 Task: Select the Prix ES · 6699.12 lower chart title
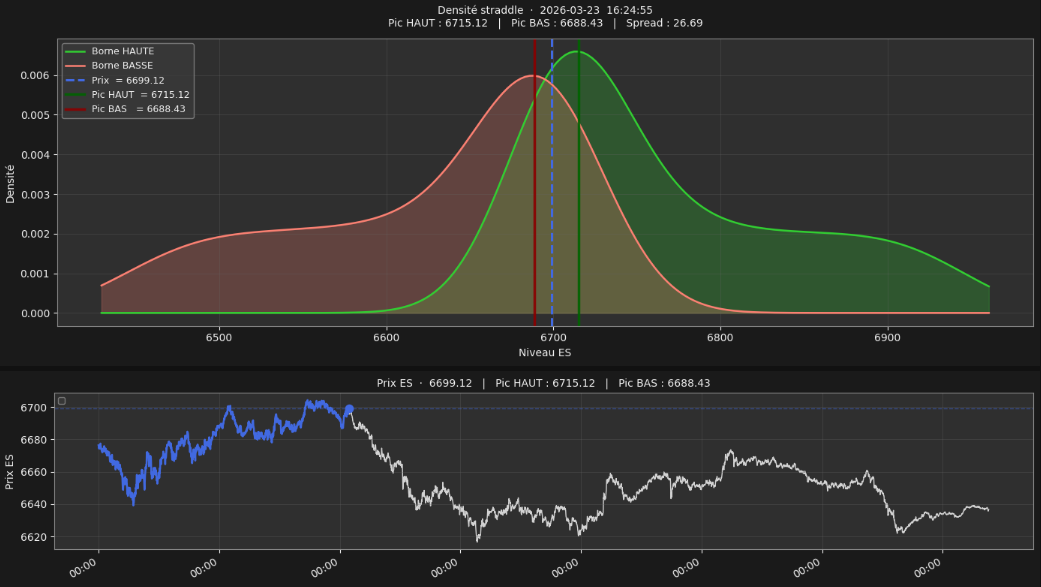pyautogui.click(x=424, y=383)
